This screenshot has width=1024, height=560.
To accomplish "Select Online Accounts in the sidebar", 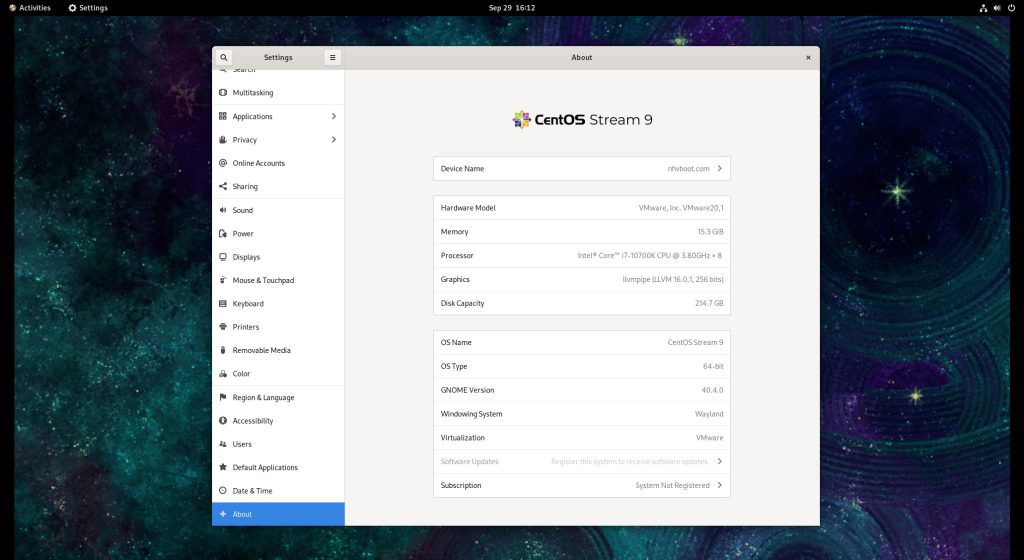I will (278, 163).
